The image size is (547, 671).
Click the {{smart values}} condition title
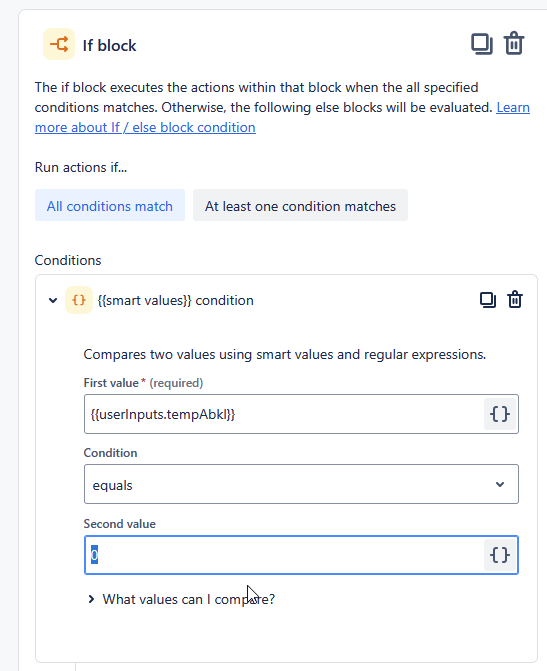point(175,300)
